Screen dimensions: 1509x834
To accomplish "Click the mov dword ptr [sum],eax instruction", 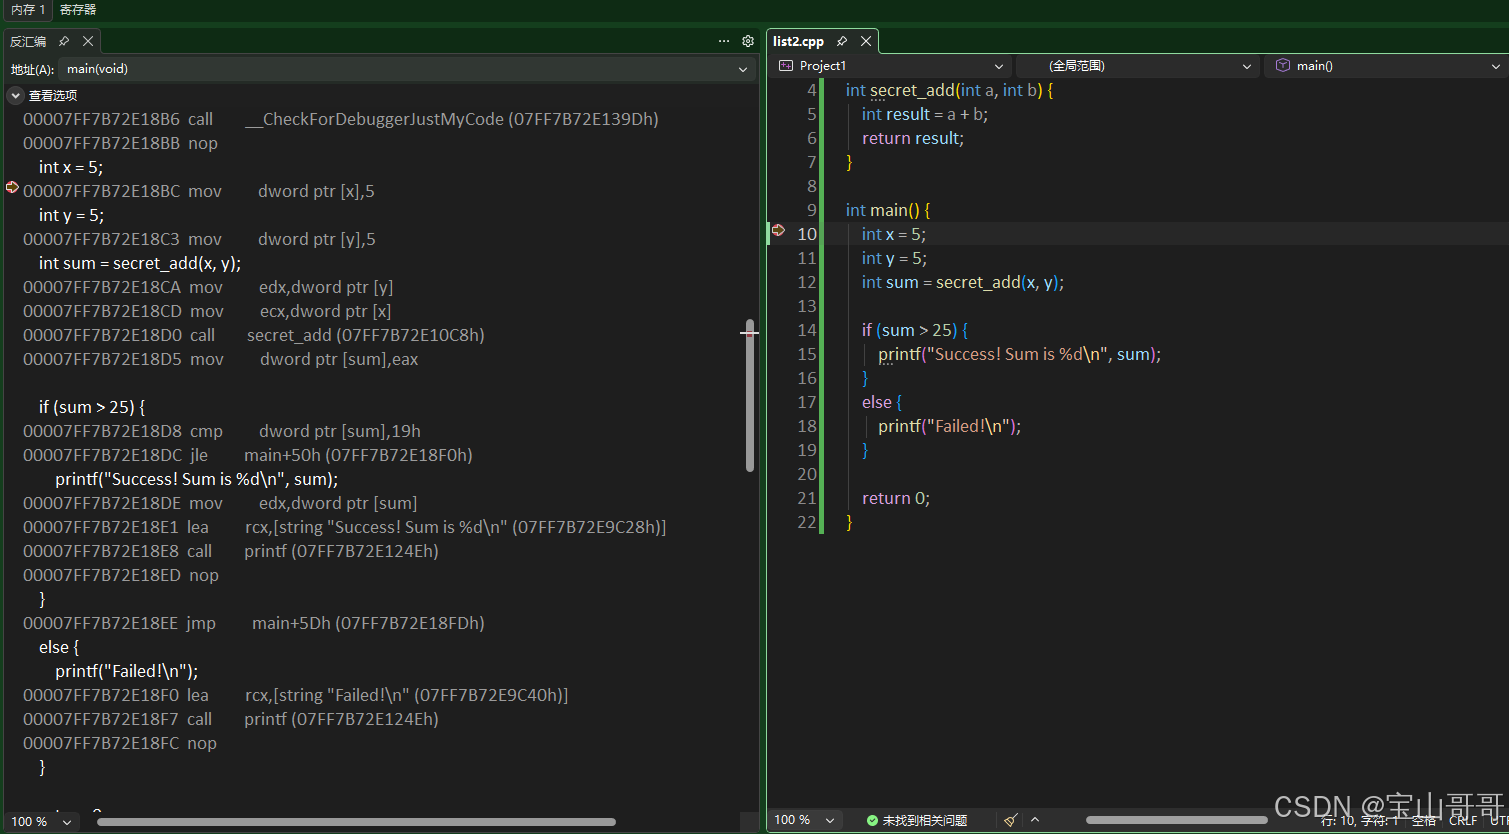I will 221,359.
